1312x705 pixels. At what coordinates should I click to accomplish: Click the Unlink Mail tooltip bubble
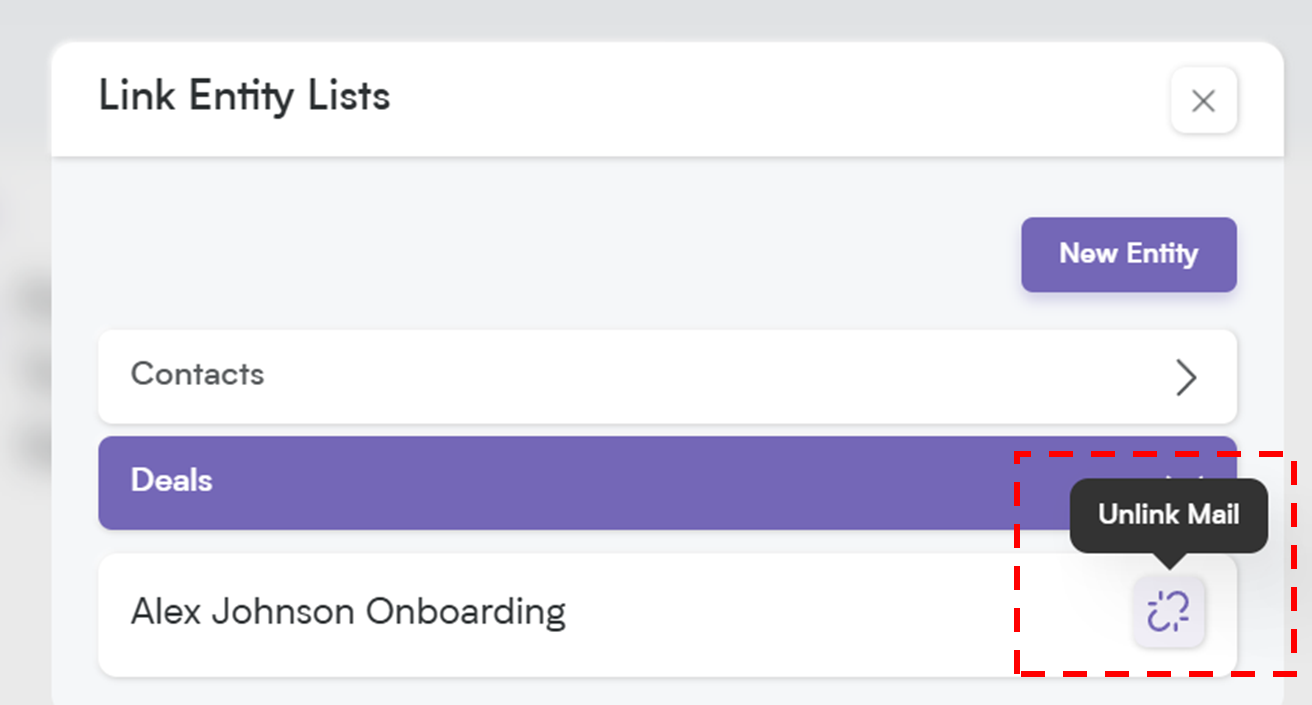1168,515
